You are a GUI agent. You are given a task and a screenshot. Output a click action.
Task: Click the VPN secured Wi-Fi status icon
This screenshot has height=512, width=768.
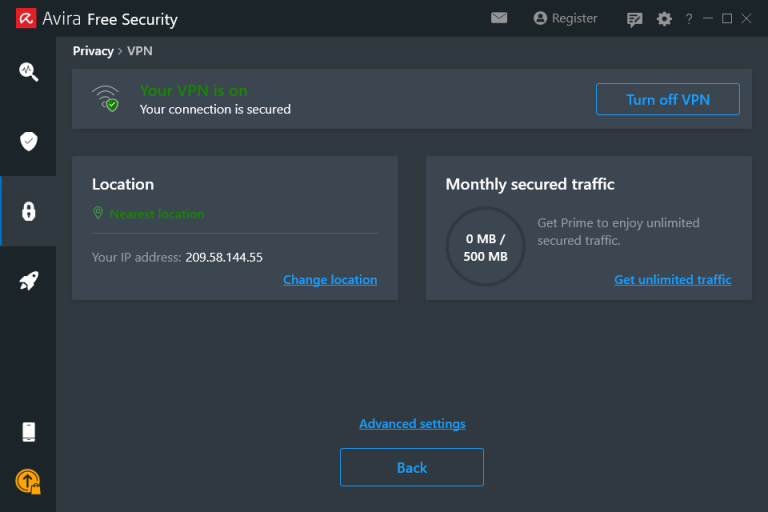pyautogui.click(x=106, y=98)
